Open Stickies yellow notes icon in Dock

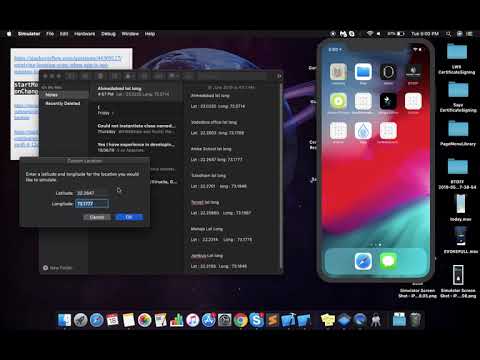click(x=328, y=320)
